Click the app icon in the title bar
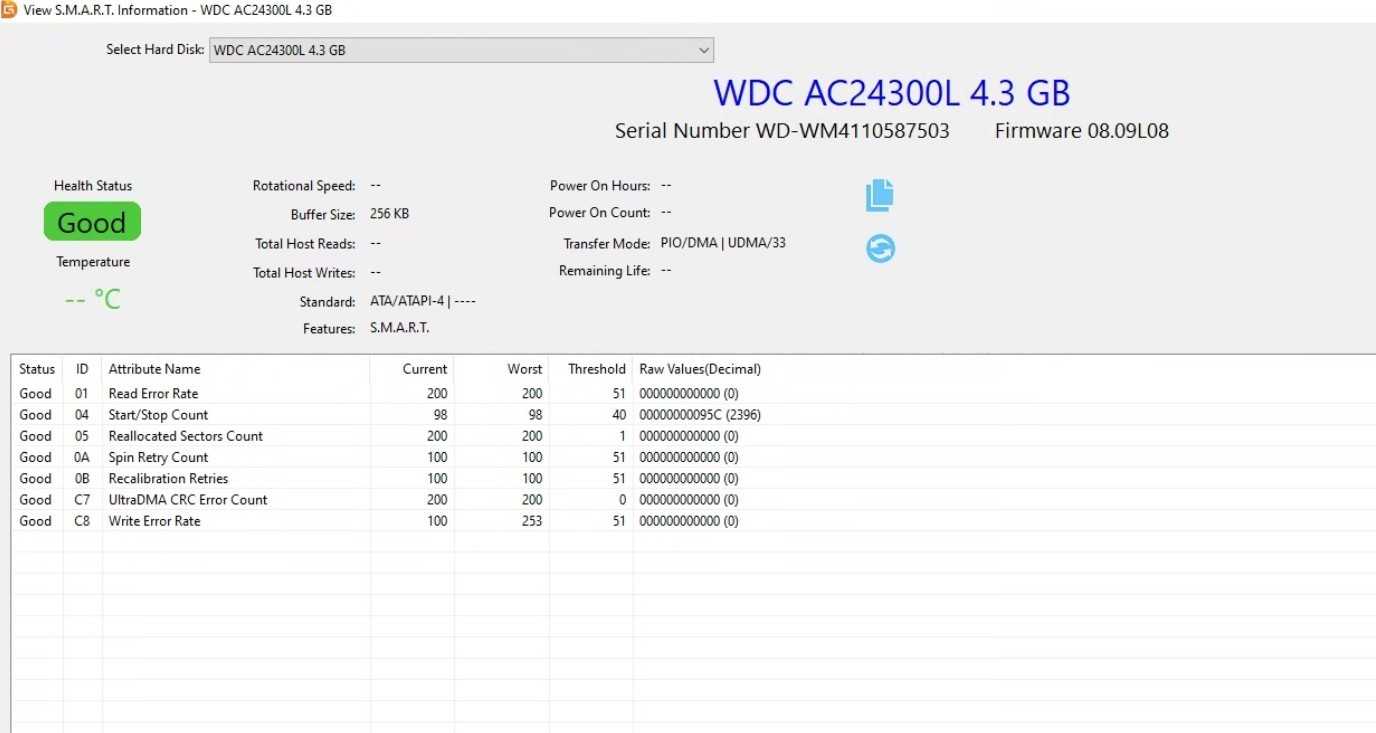 [9, 10]
